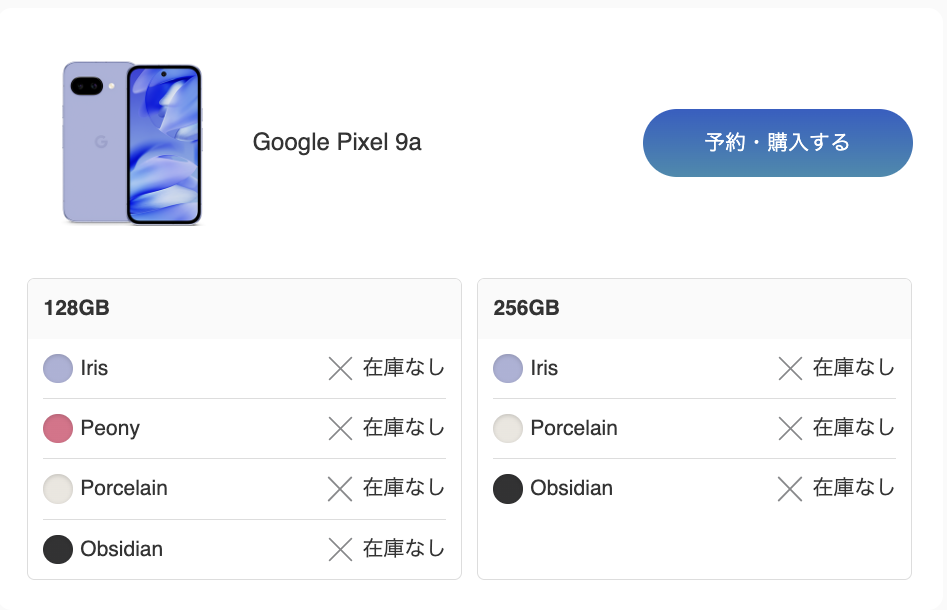Click the Google Pixel 9a product name

(337, 143)
